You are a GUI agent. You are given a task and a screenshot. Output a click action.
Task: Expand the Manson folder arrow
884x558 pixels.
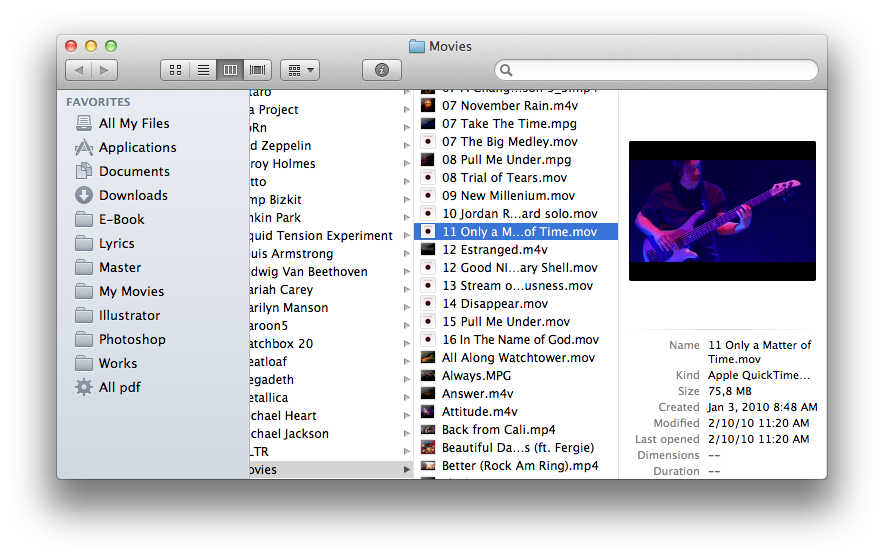click(406, 308)
